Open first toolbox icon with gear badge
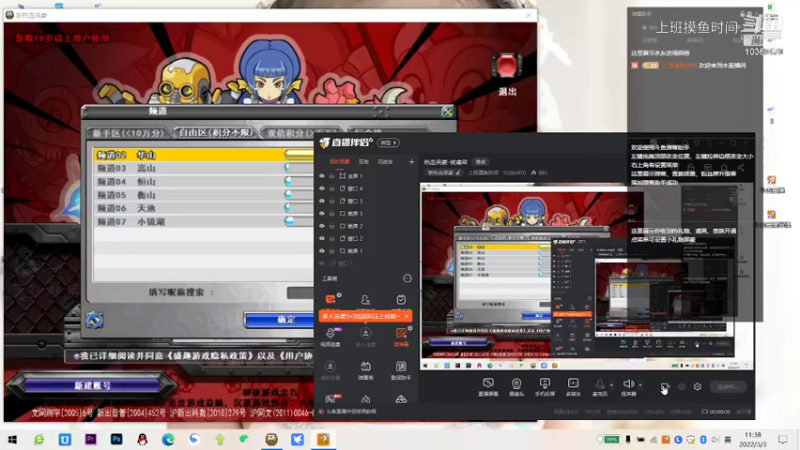The height and width of the screenshot is (450, 800). [x=331, y=299]
